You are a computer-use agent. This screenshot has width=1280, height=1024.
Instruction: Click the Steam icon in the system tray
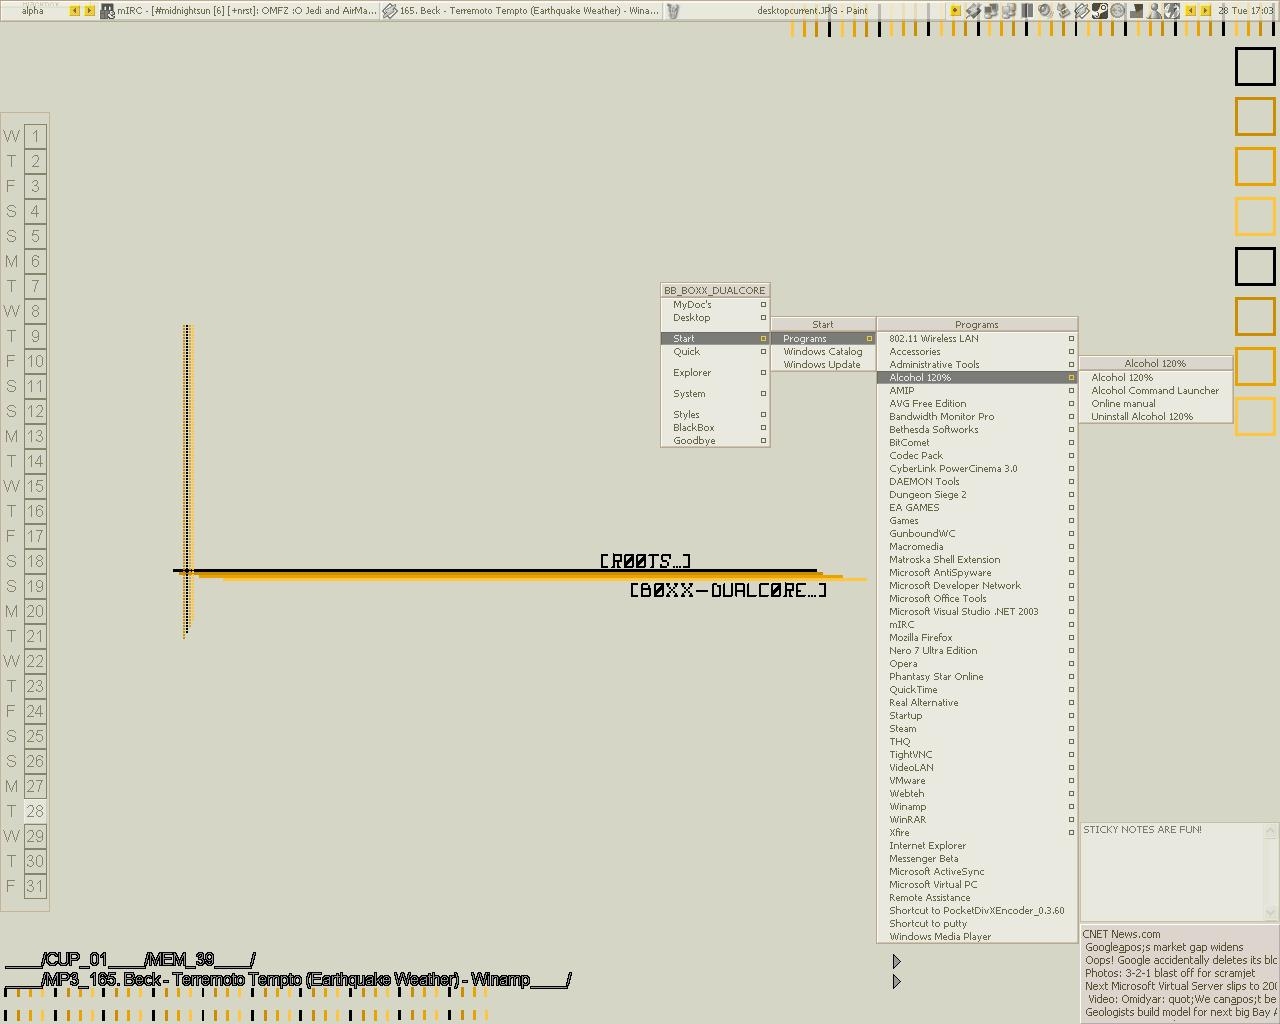pos(1099,11)
